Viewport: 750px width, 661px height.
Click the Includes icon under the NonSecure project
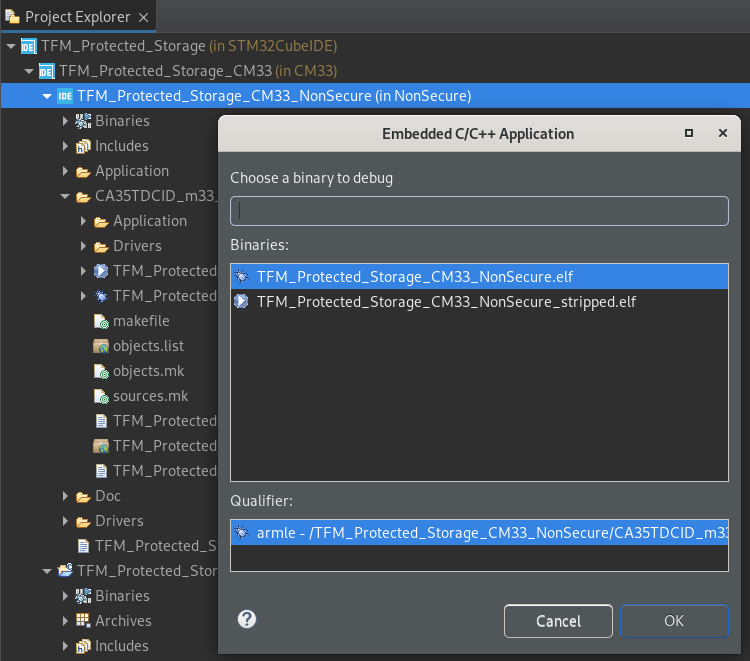point(83,146)
